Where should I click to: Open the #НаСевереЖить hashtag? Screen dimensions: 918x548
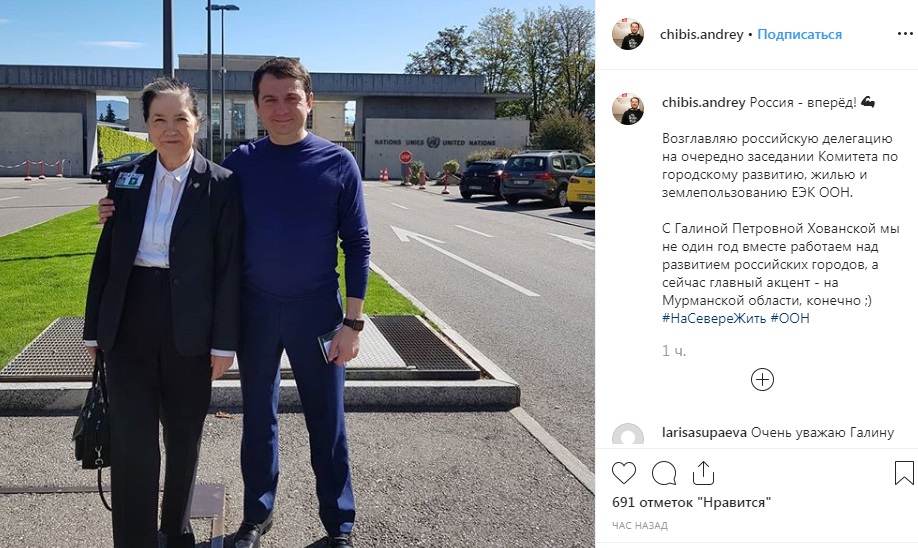pos(714,318)
